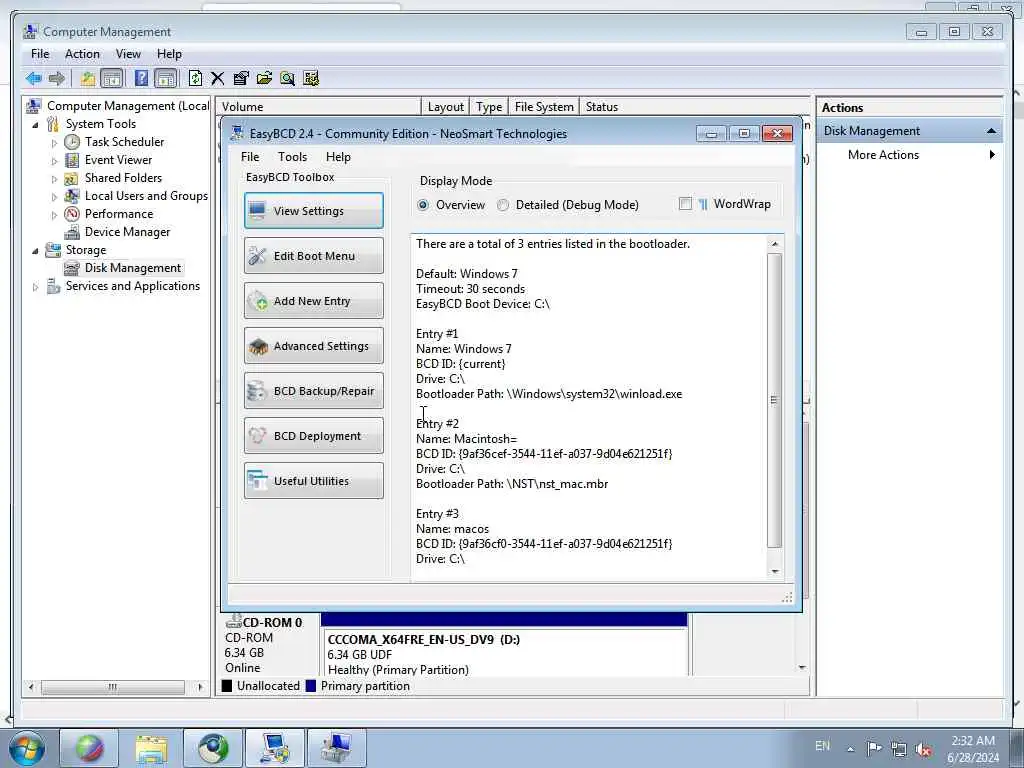Open Computer Management View menu
The width and height of the screenshot is (1024, 768).
128,54
